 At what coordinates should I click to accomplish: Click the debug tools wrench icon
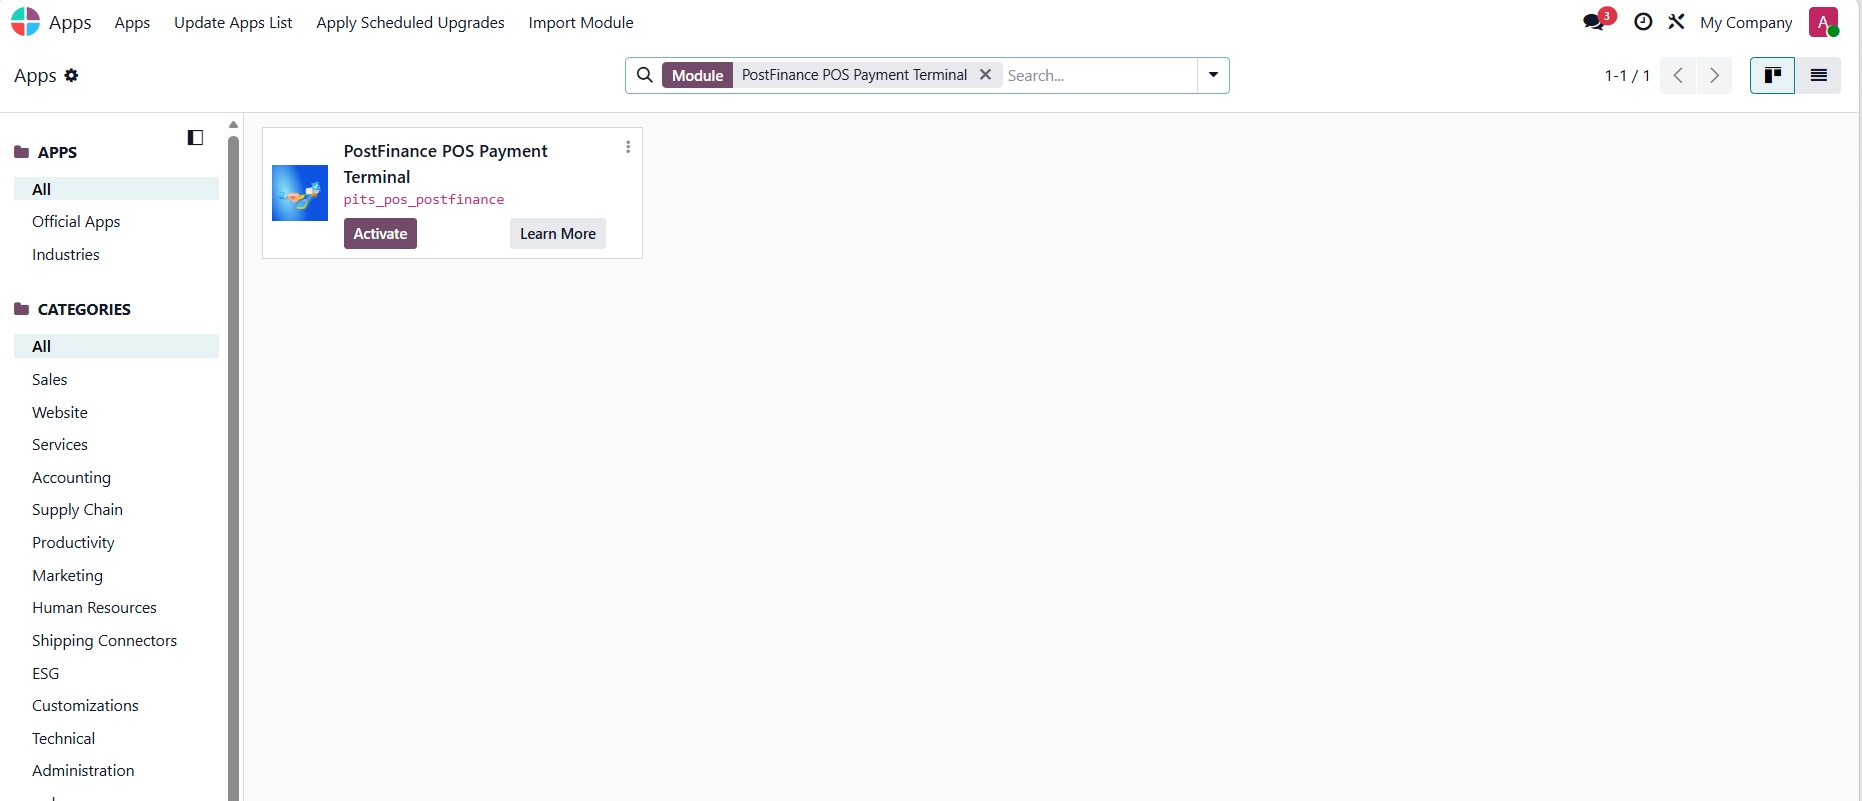tap(1677, 22)
